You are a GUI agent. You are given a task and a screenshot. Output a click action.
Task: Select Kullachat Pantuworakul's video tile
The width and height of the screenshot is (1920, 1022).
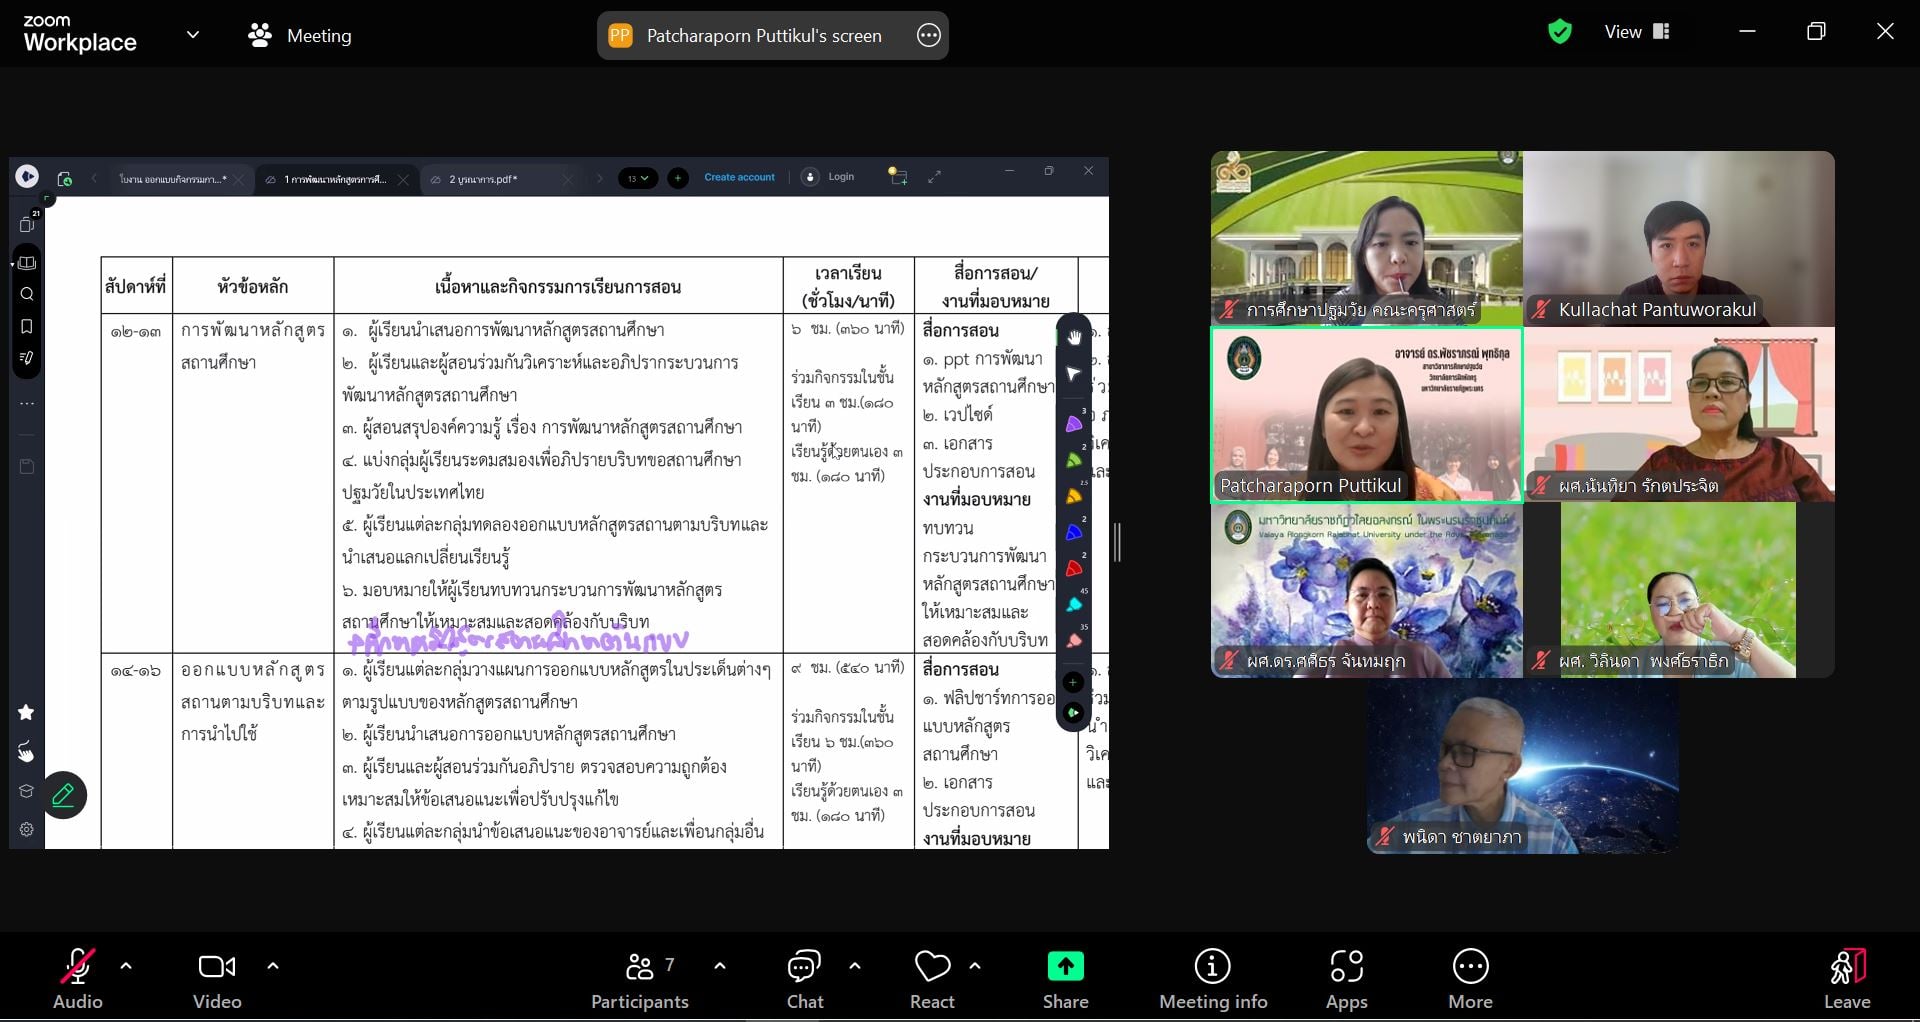click(x=1678, y=239)
